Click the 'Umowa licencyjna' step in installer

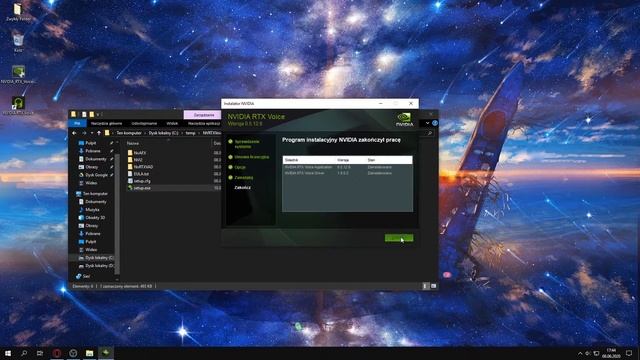click(251, 157)
